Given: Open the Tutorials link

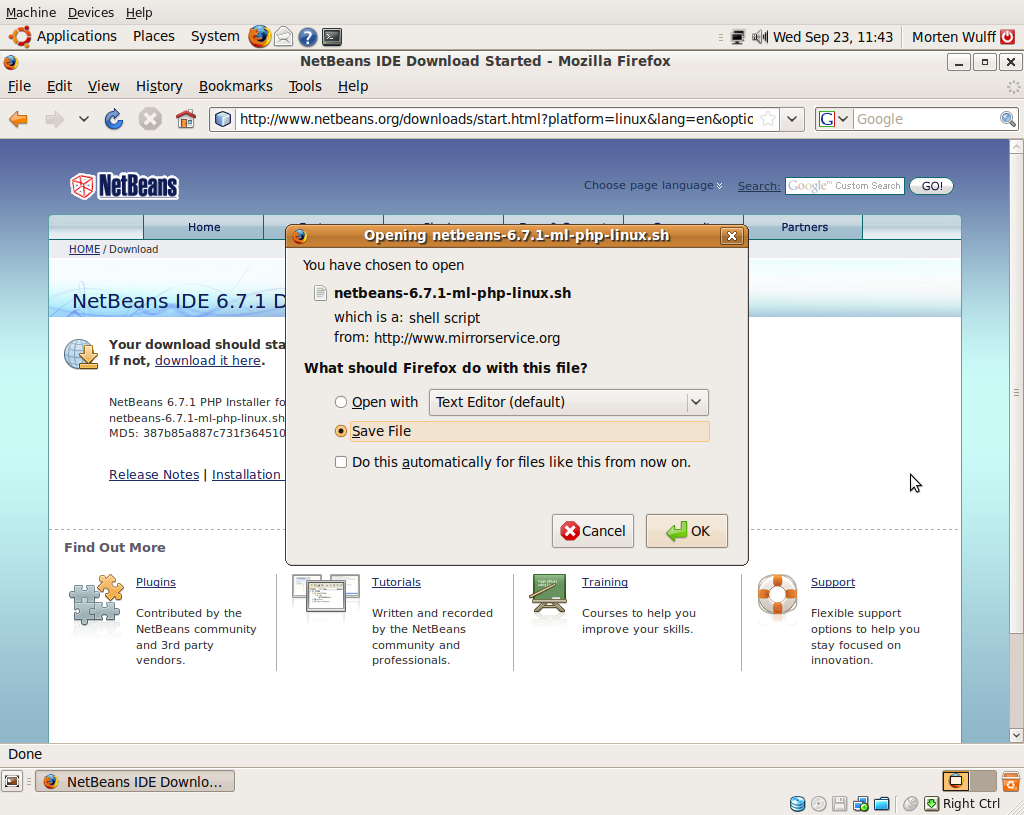Looking at the screenshot, I should click(x=396, y=583).
